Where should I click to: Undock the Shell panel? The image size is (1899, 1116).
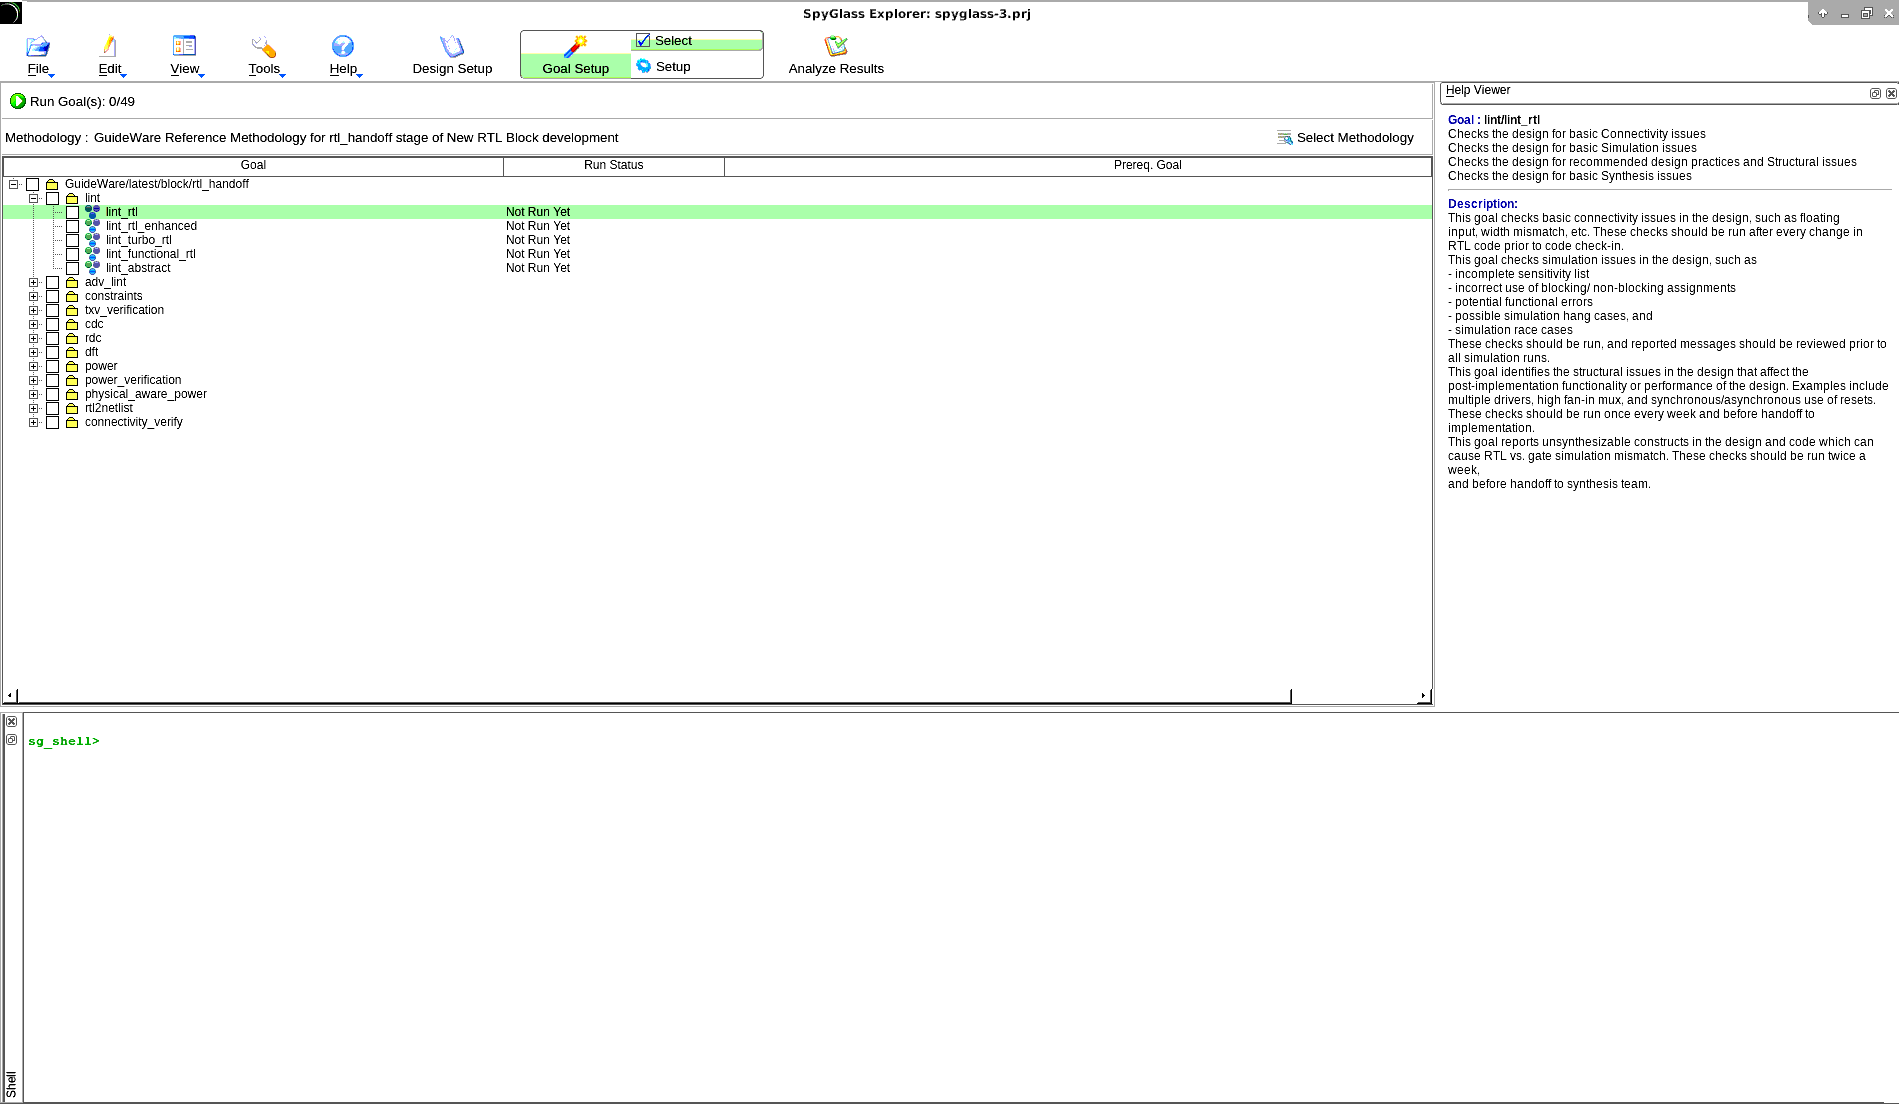12,740
